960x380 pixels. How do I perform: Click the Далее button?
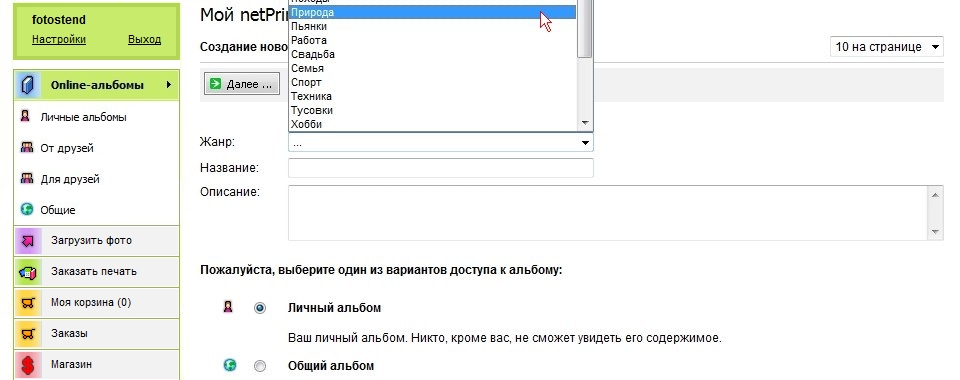point(242,84)
